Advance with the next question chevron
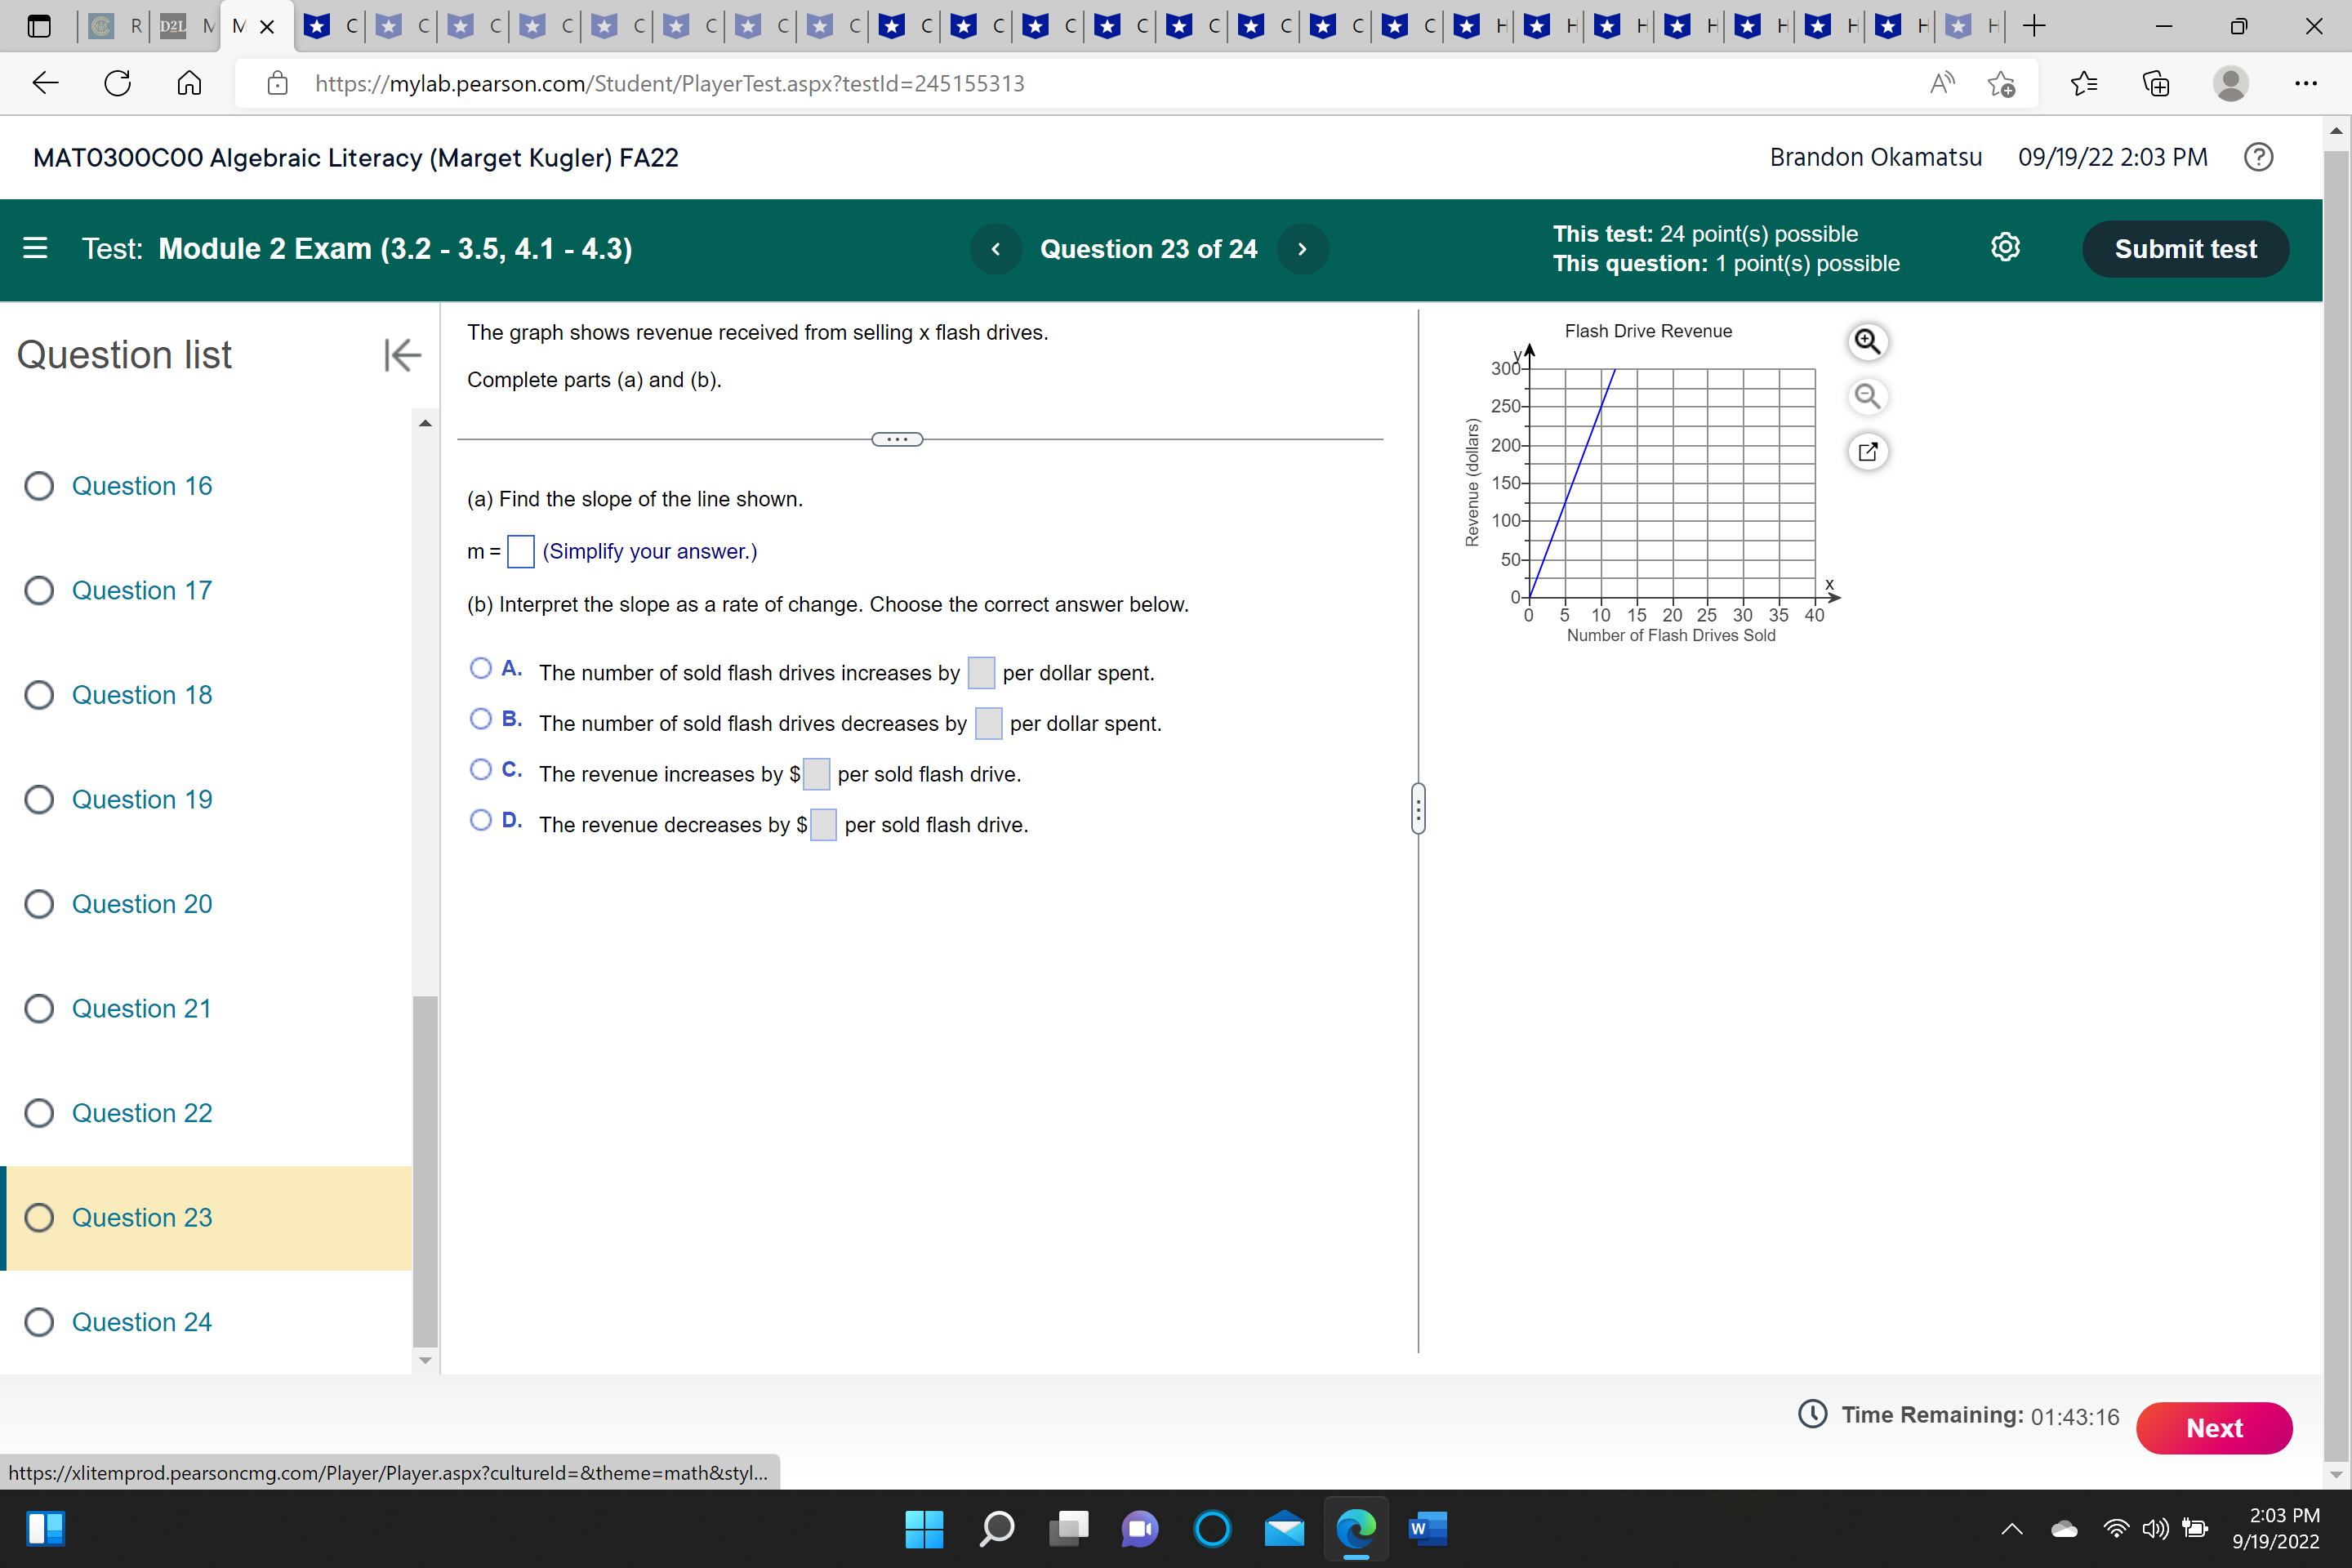 coord(1301,249)
